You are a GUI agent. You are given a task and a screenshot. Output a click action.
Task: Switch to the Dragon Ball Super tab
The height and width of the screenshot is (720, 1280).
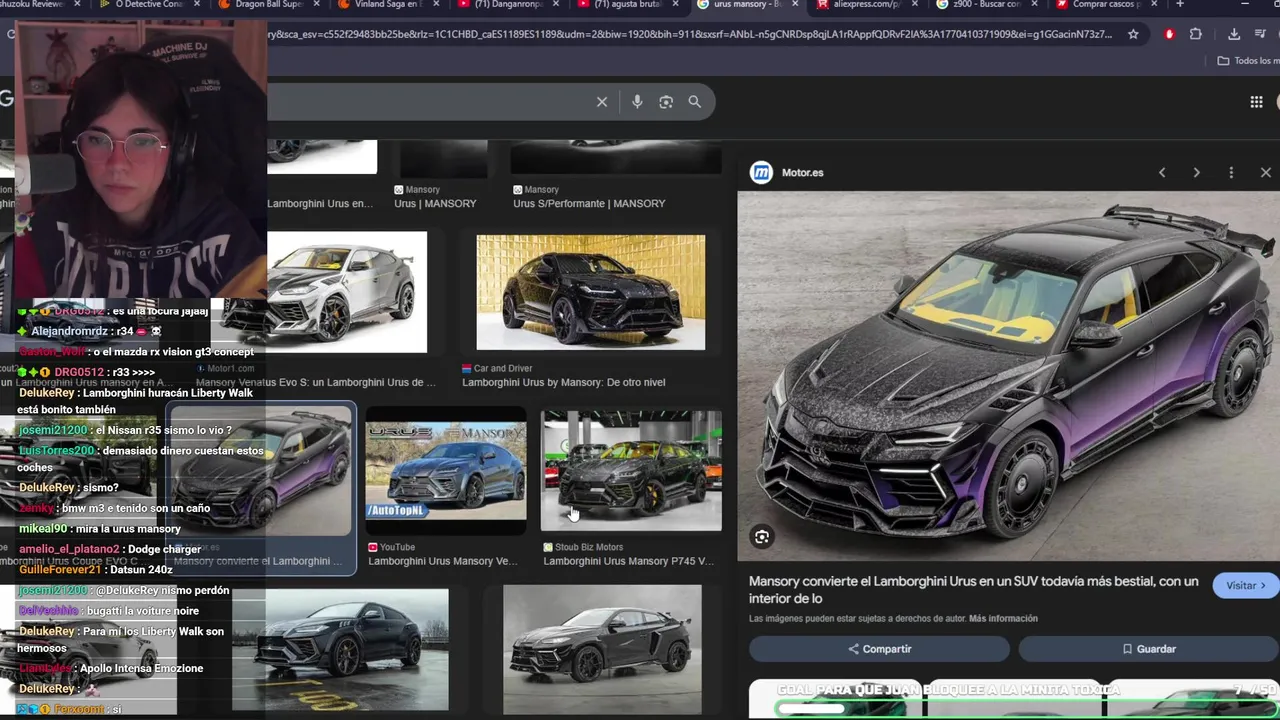click(x=267, y=5)
